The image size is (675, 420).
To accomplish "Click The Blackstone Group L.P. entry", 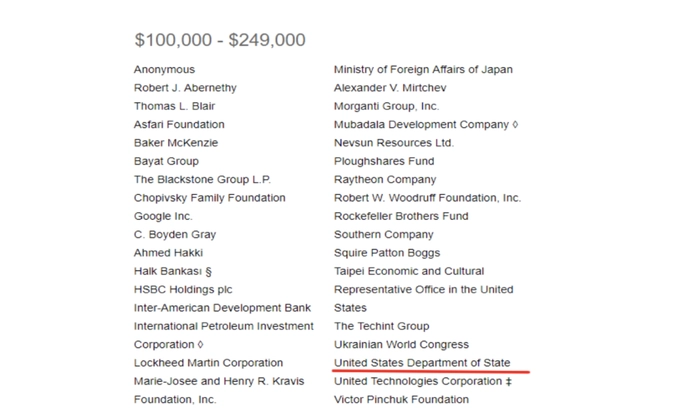I will (202, 180).
